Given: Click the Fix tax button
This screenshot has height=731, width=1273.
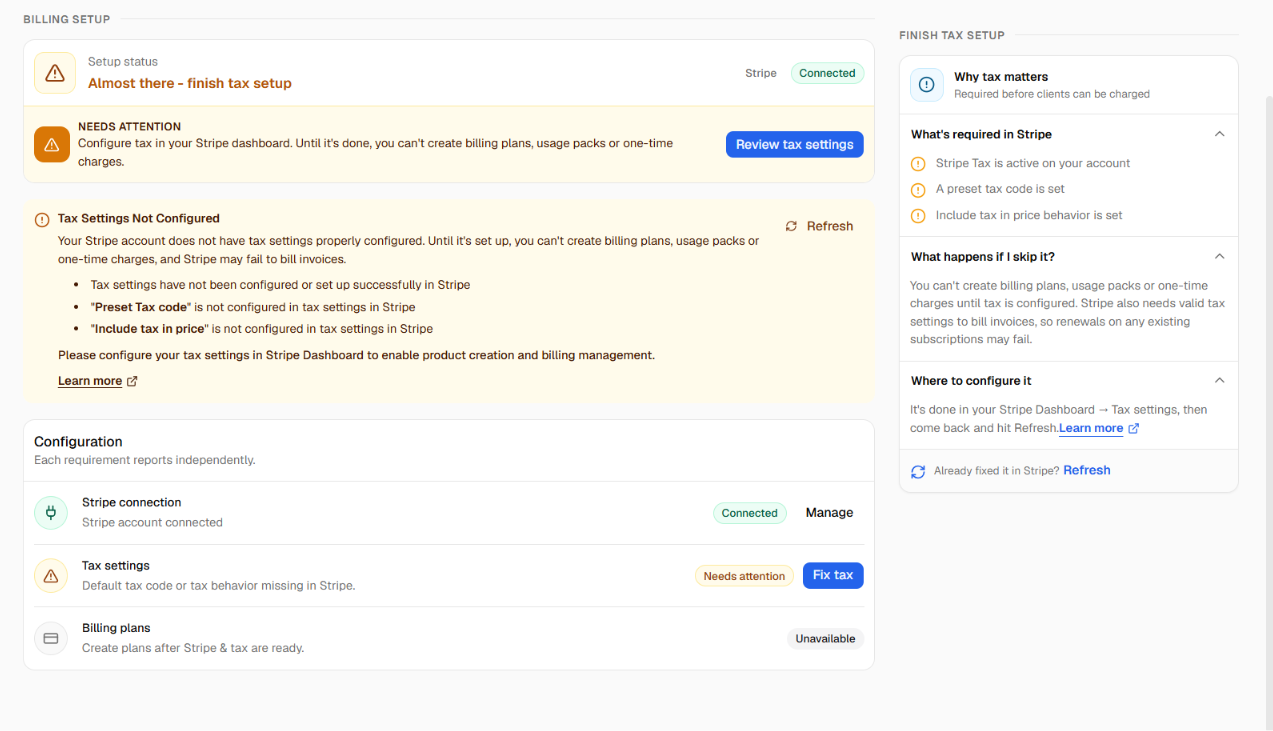Looking at the screenshot, I should (833, 575).
